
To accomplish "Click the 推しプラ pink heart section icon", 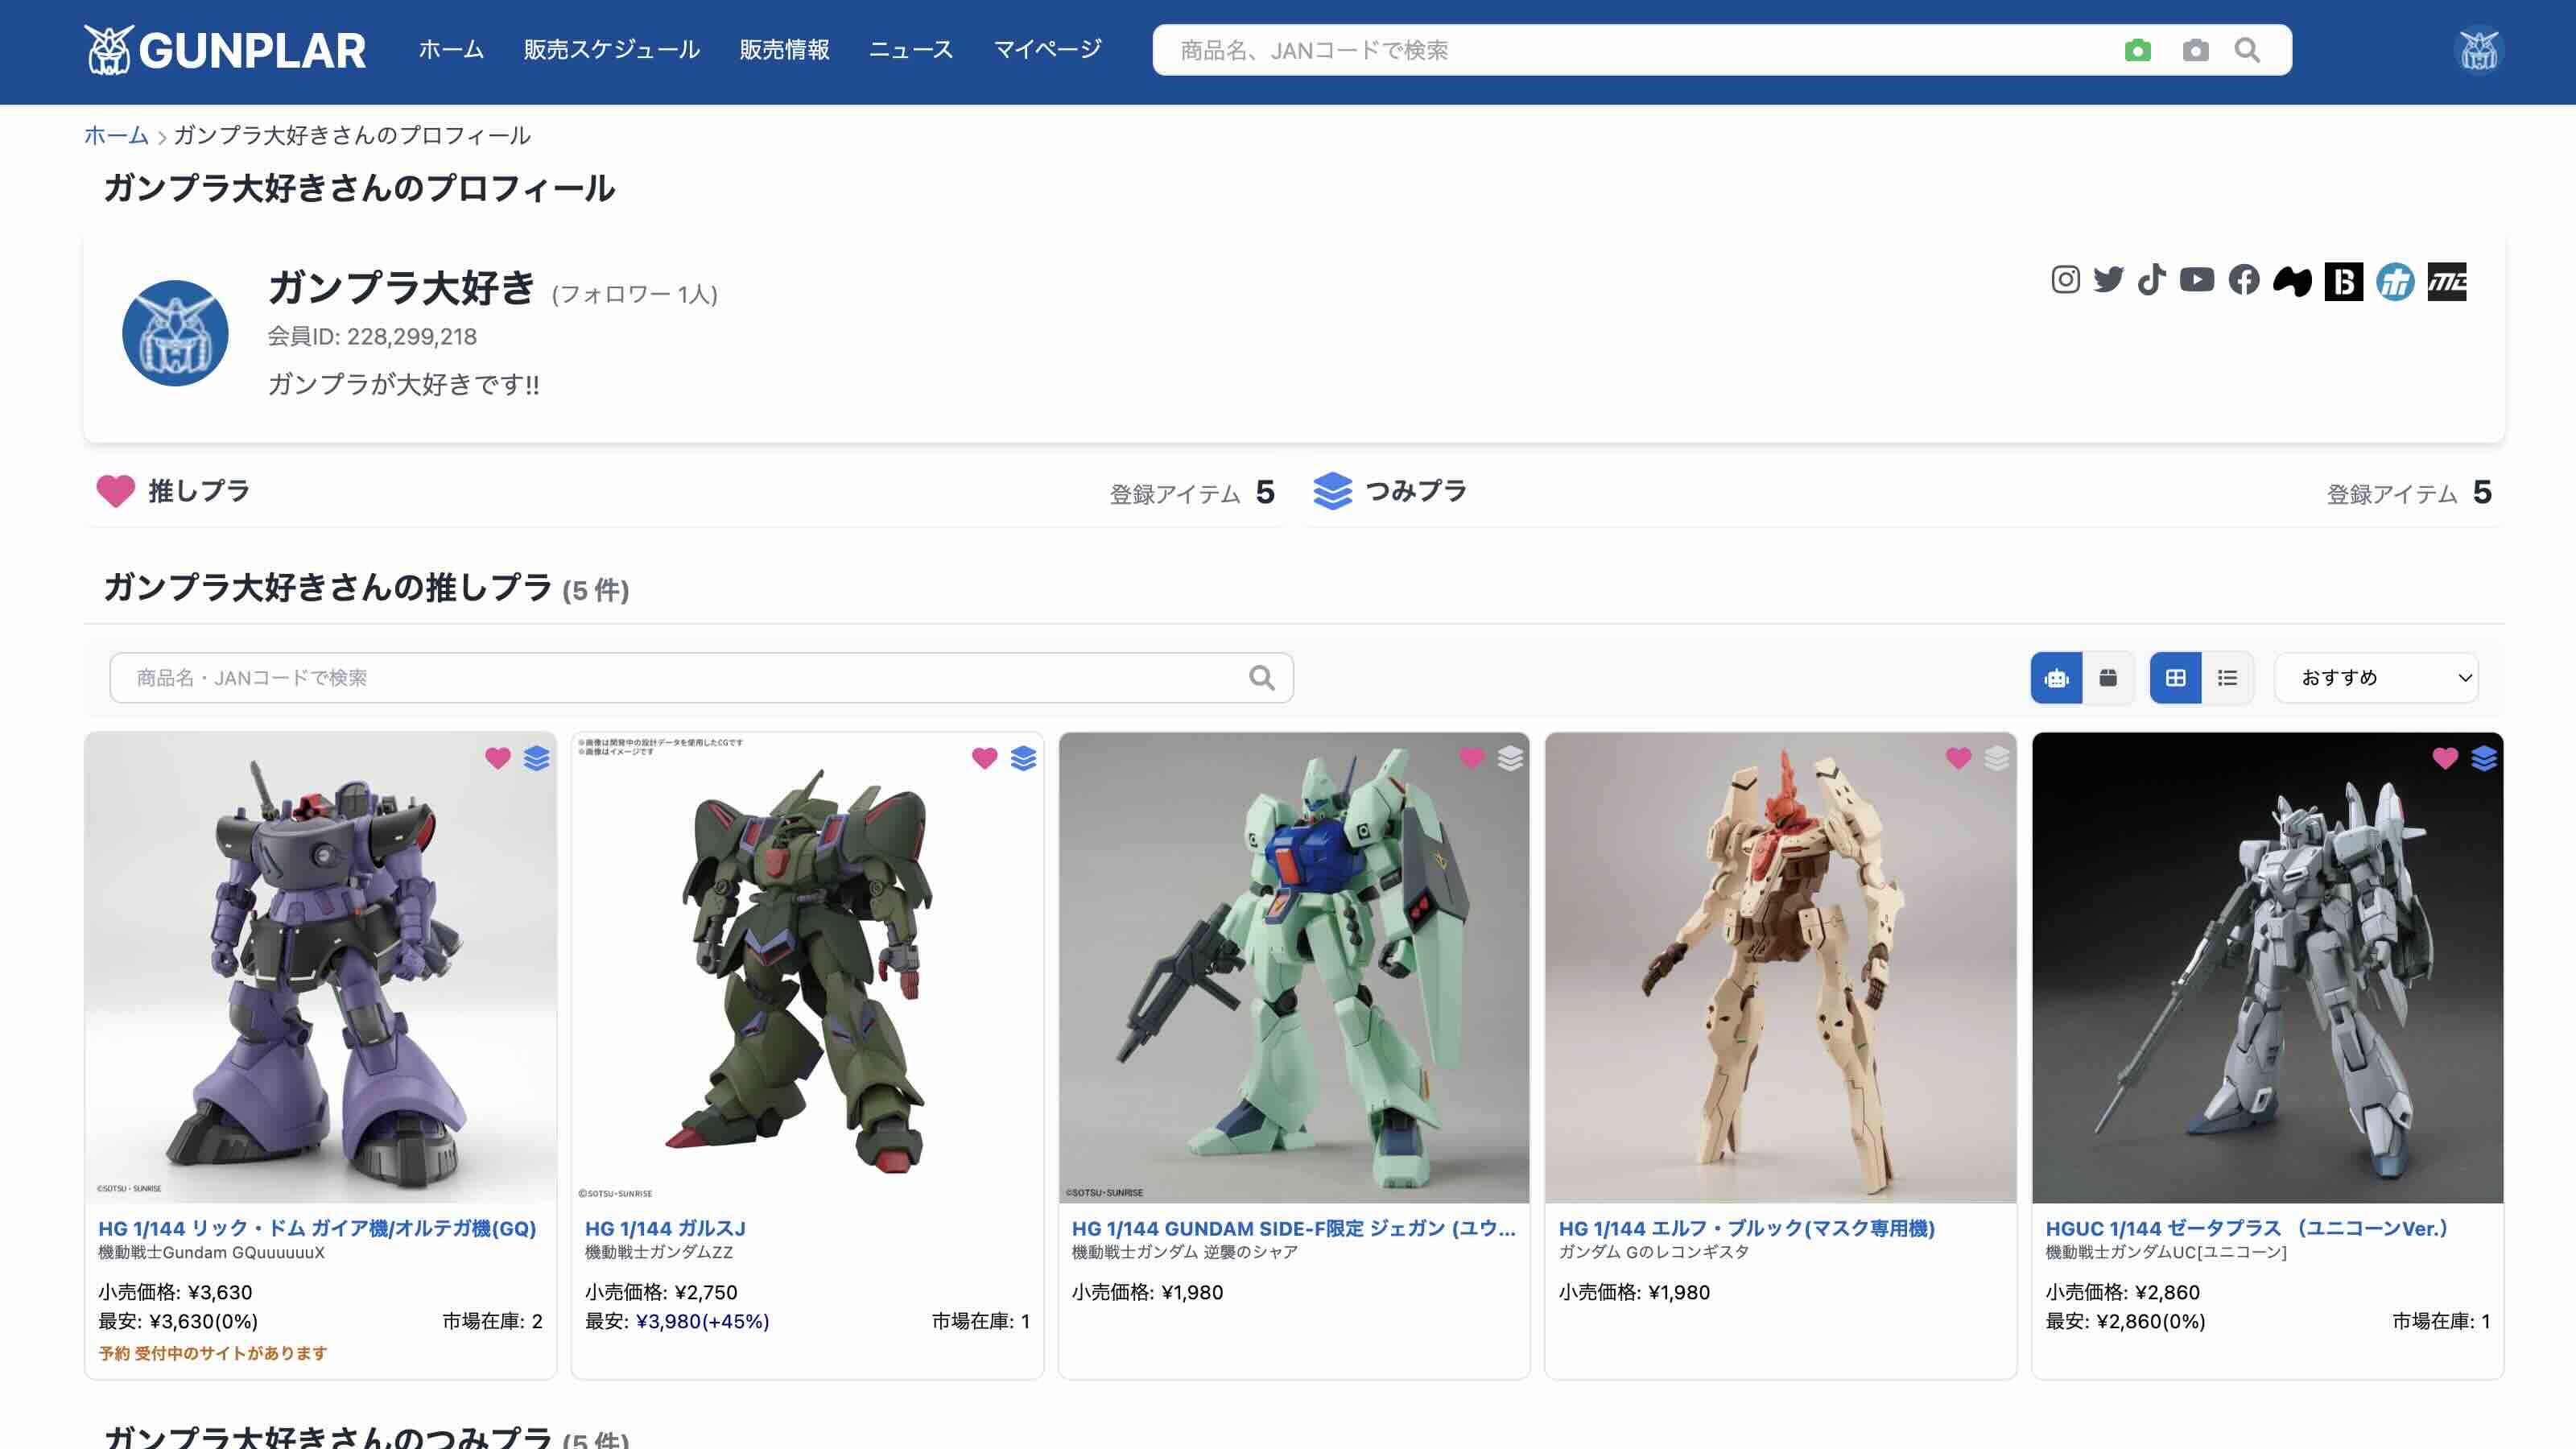I will [115, 491].
